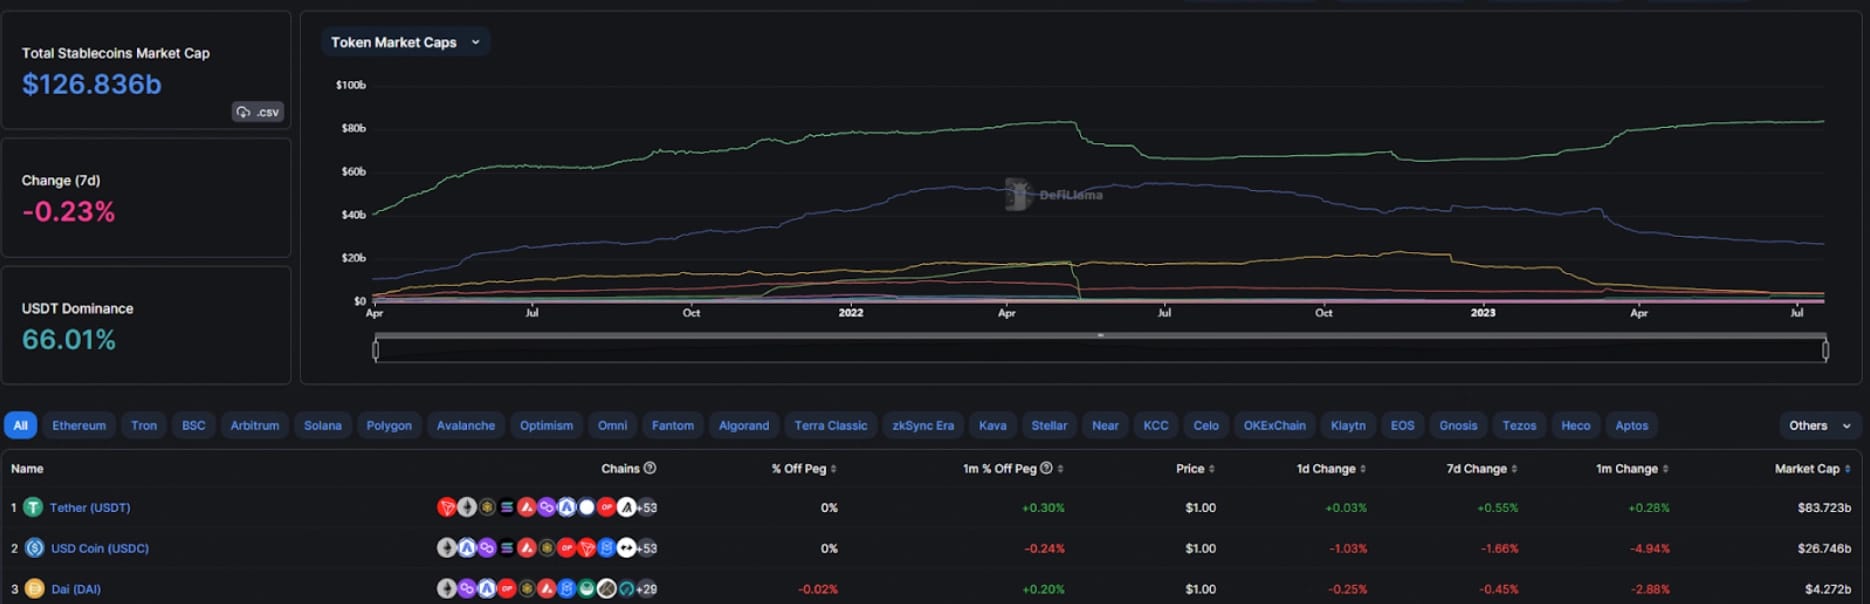Image resolution: width=1870 pixels, height=604 pixels.
Task: Choose the Polygon chain filter
Action: point(389,425)
